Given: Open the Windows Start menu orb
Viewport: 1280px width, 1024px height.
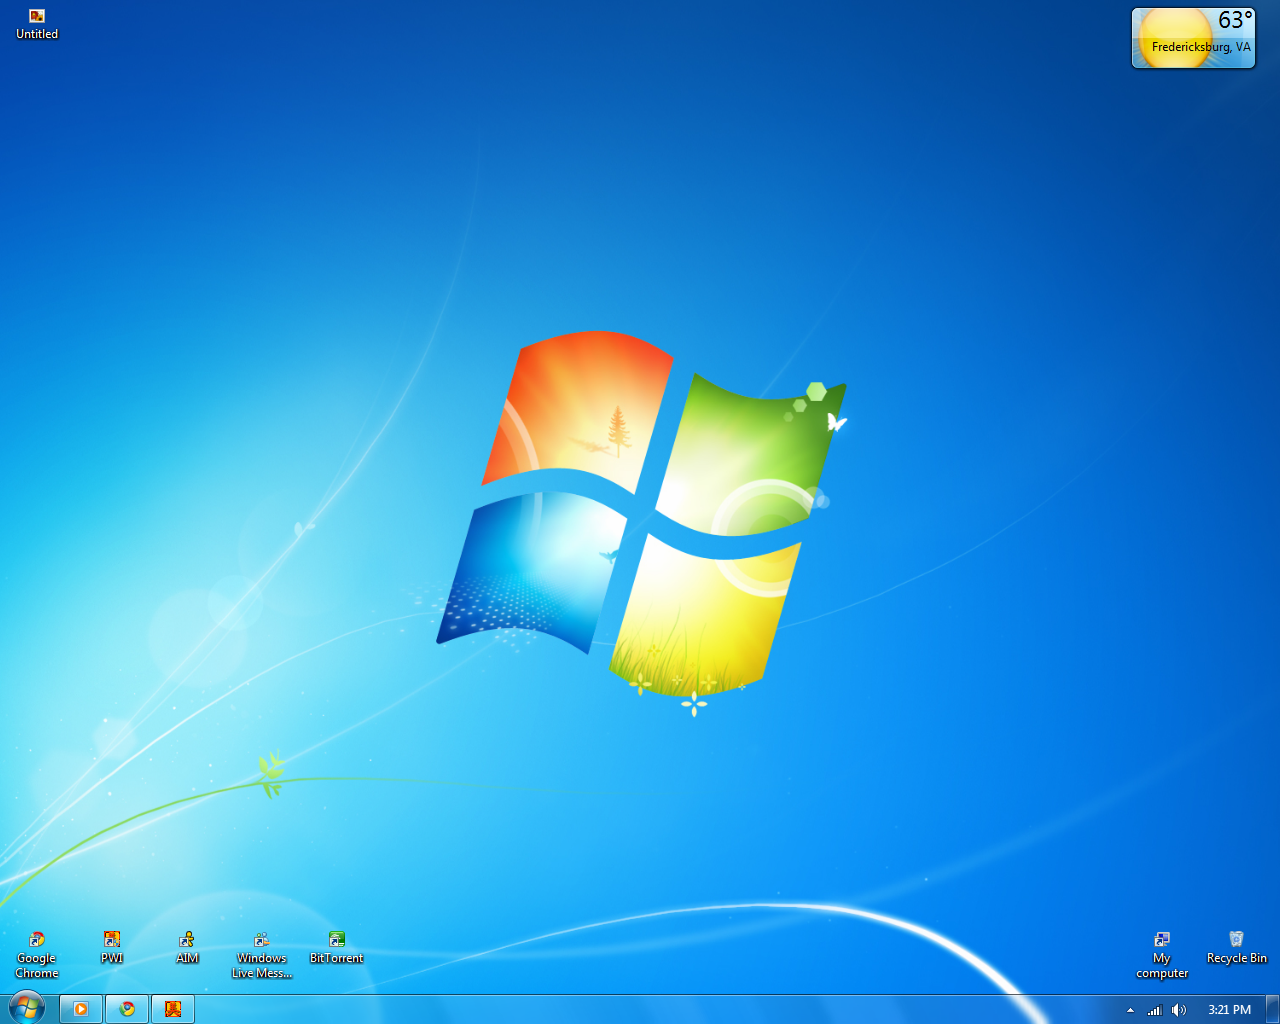Looking at the screenshot, I should [x=27, y=1008].
